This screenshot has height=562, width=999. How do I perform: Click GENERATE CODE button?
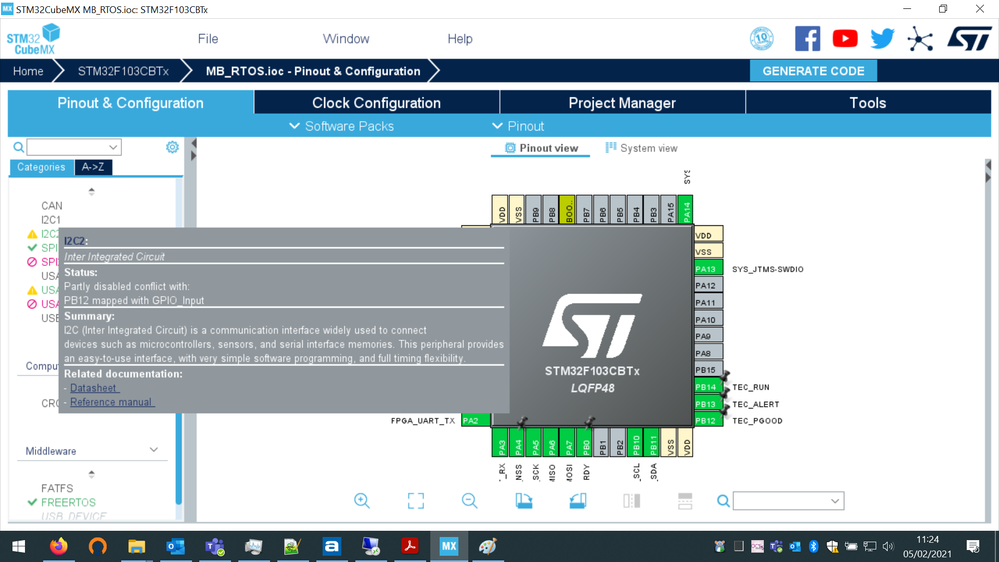point(813,71)
